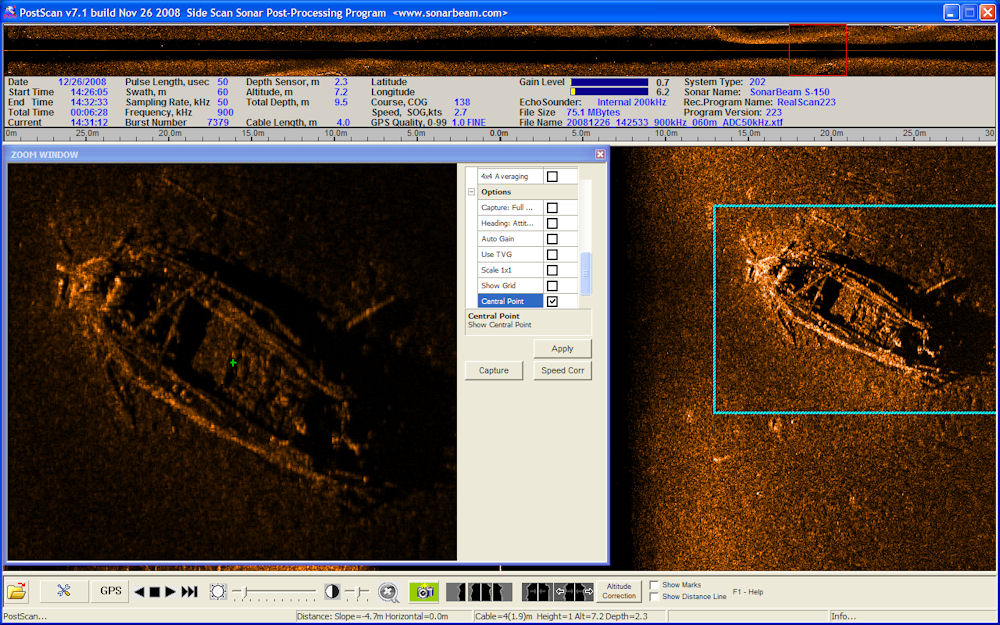Open a sonar file with folder icon

[17, 591]
